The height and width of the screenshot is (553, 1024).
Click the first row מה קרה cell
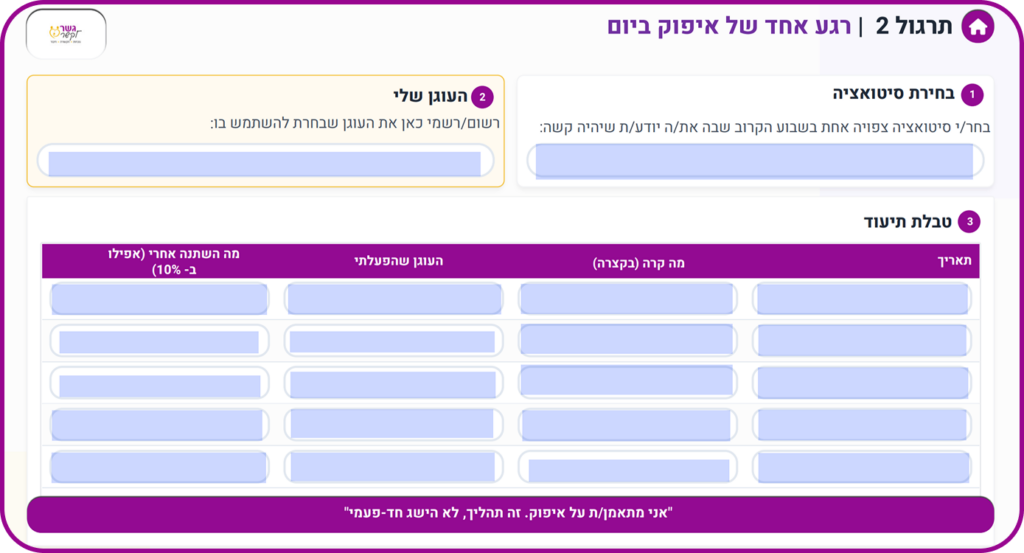coord(627,299)
